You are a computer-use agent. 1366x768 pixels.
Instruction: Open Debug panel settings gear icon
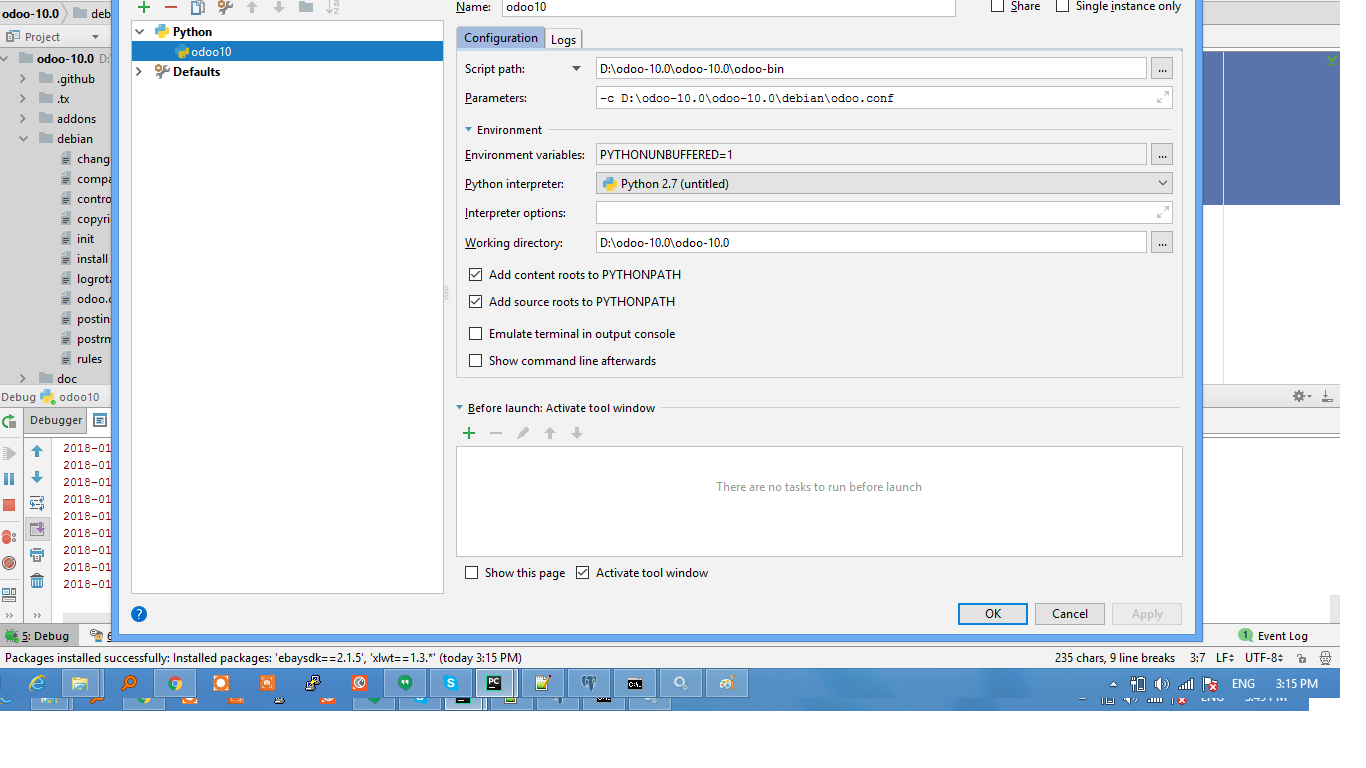click(x=1300, y=396)
